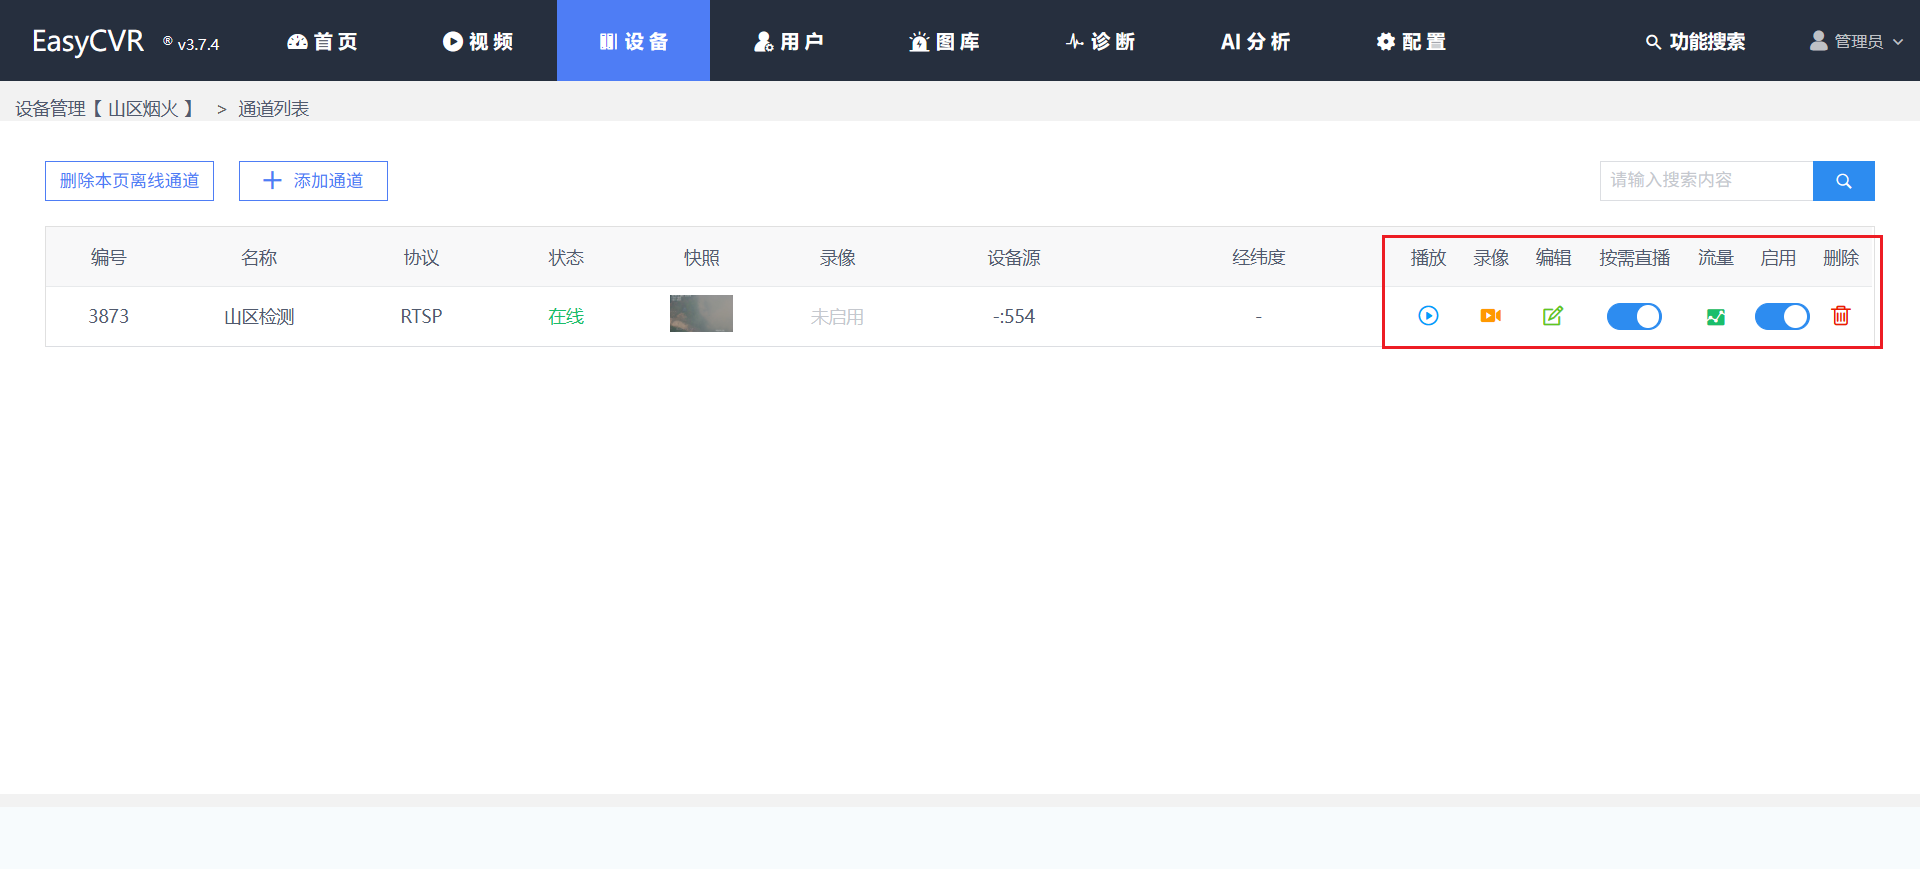Switch to the 视频 video tab
The width and height of the screenshot is (1920, 869).
(x=478, y=42)
